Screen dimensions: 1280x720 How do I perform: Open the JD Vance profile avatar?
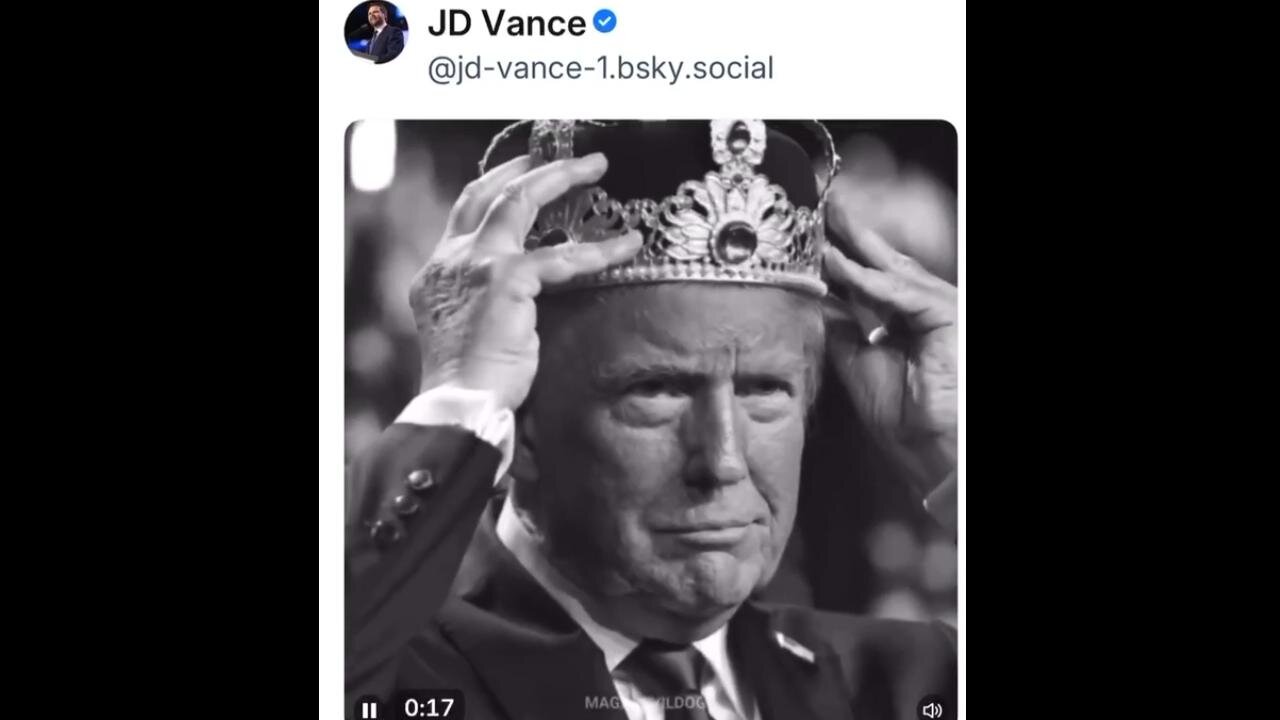click(x=376, y=32)
